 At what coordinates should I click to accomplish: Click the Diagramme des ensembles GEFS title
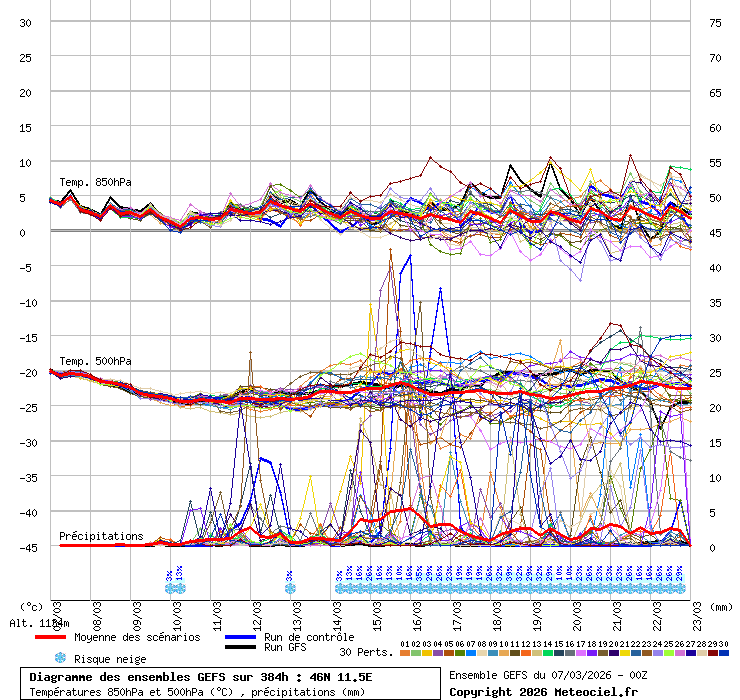[200, 677]
